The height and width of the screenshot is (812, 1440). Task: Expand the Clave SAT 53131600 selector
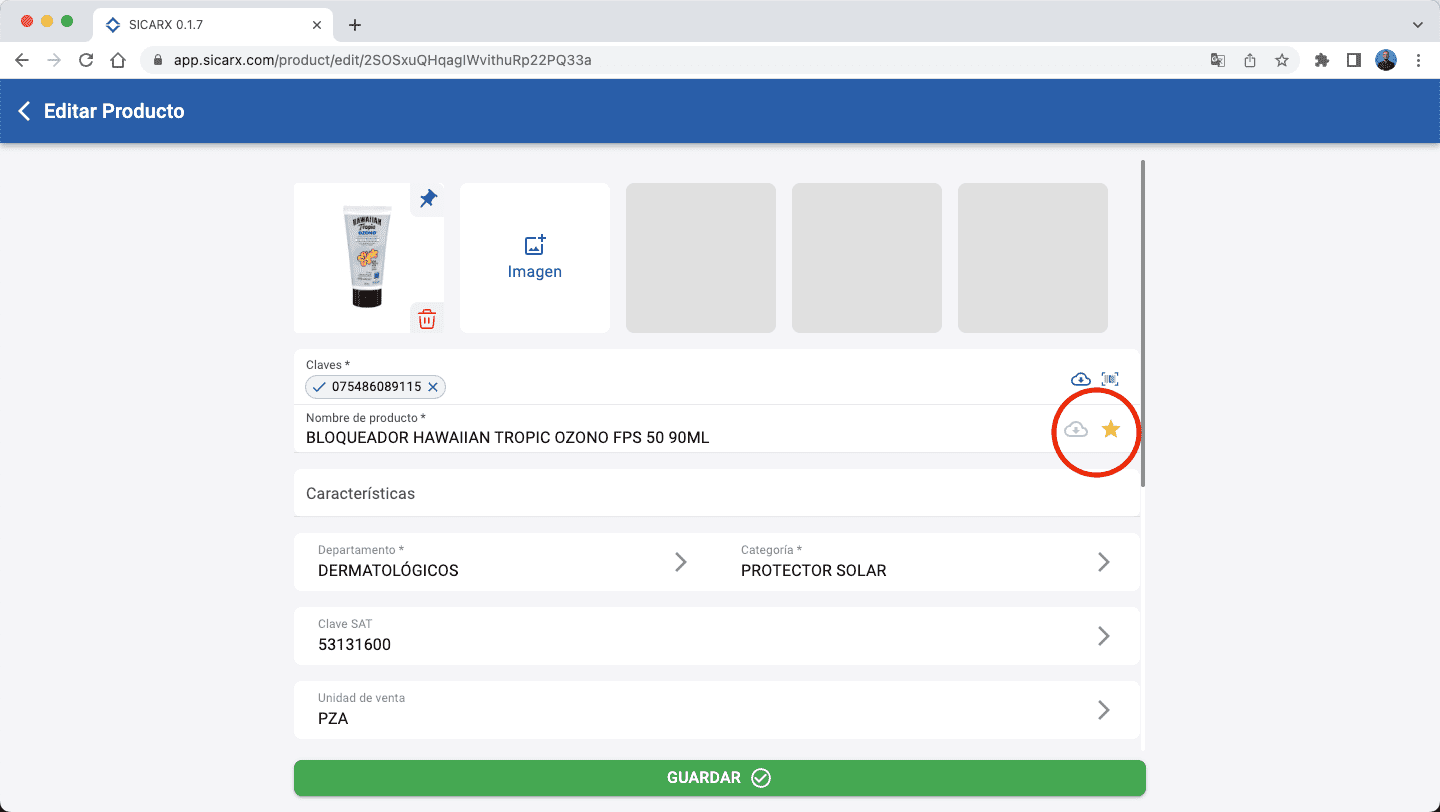(x=1103, y=636)
